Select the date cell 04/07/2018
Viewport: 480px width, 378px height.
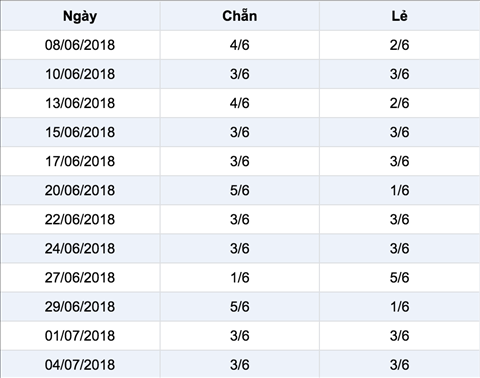[x=80, y=364]
